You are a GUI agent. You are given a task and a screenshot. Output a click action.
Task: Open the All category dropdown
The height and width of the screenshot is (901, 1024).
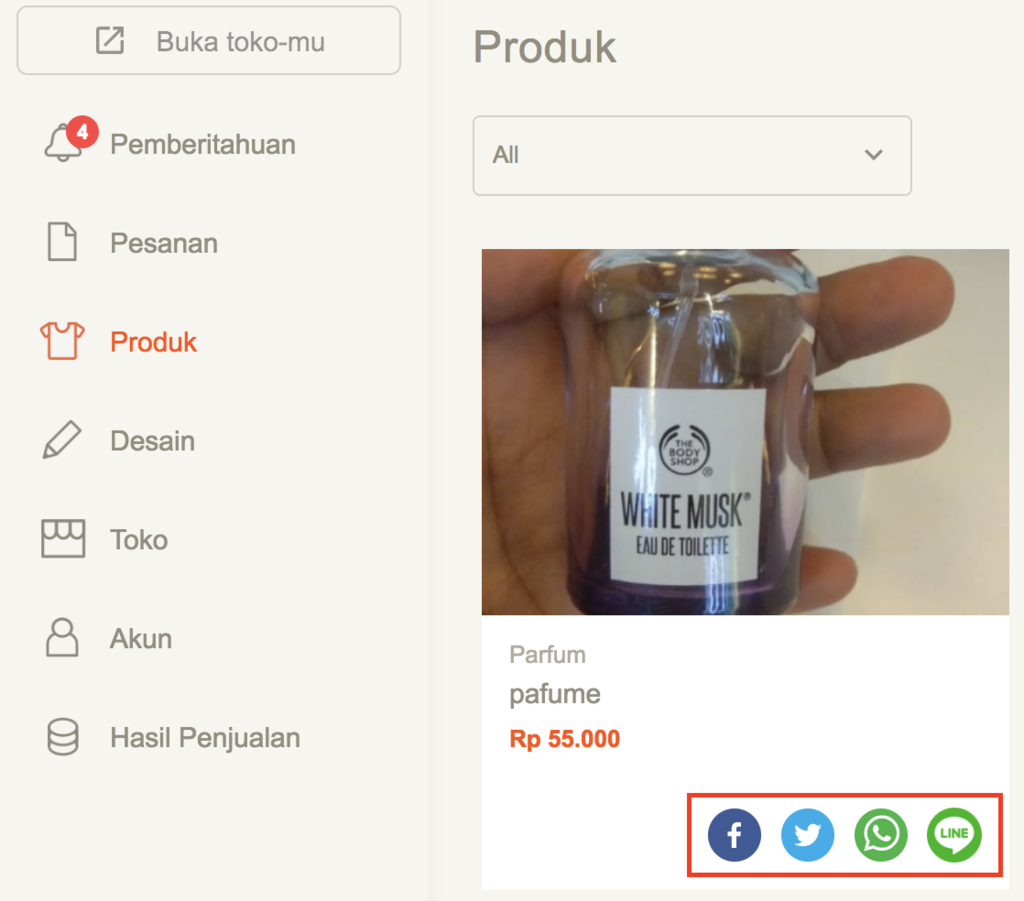692,155
